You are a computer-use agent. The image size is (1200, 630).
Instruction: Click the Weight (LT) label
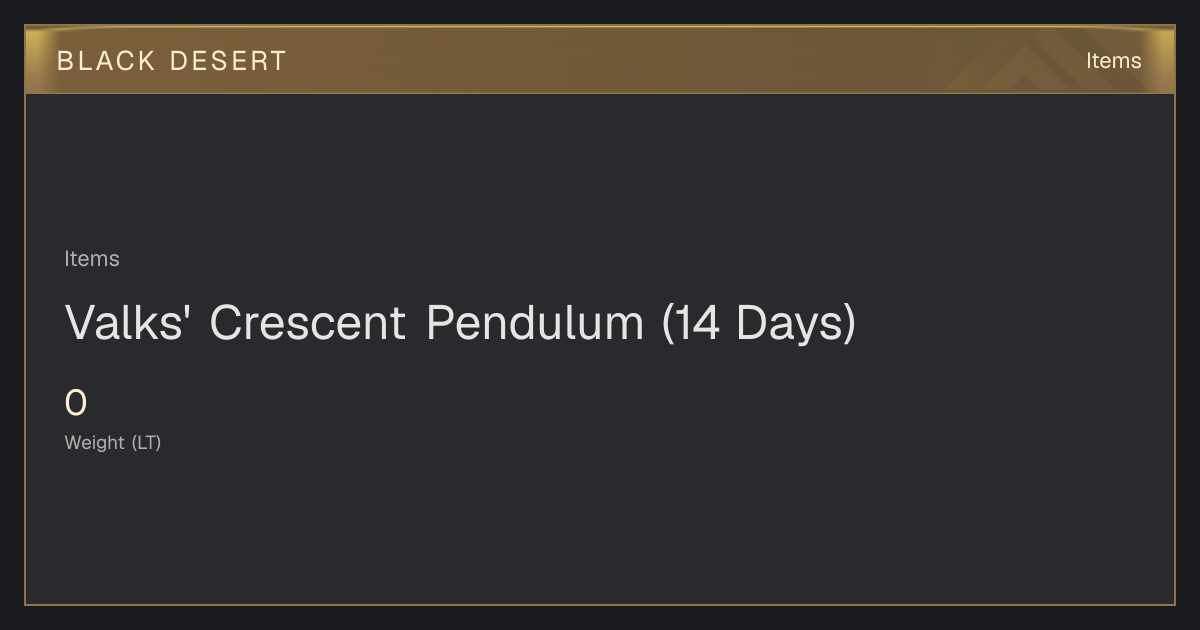[x=113, y=442]
